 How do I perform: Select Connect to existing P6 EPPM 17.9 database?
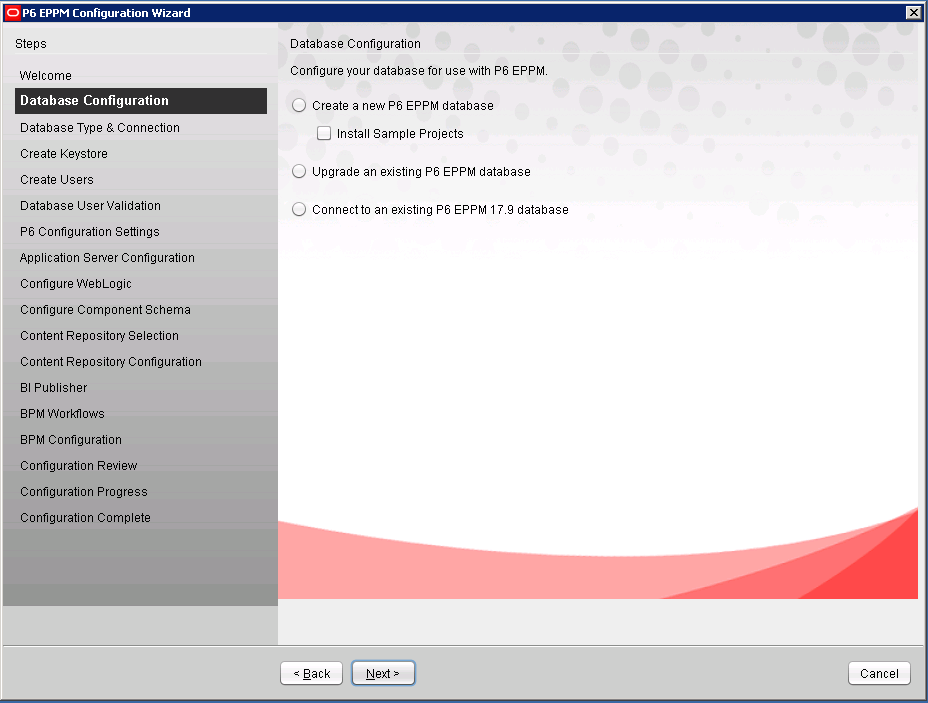tap(299, 210)
